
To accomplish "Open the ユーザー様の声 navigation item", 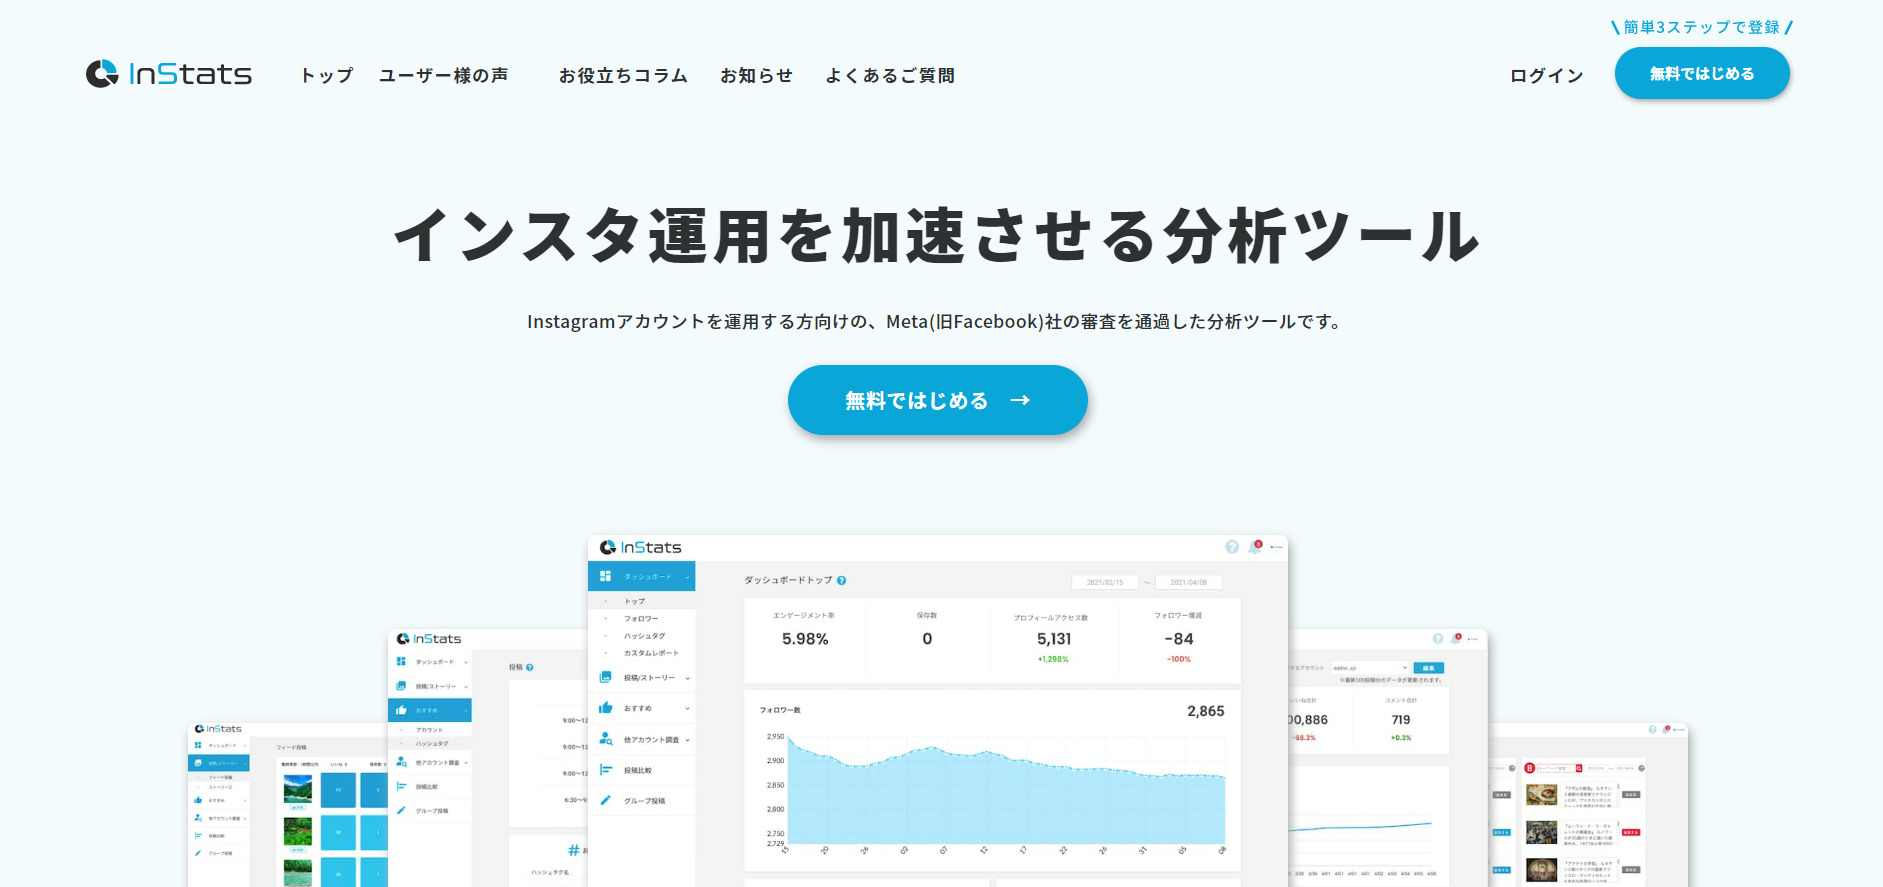I will pos(443,75).
